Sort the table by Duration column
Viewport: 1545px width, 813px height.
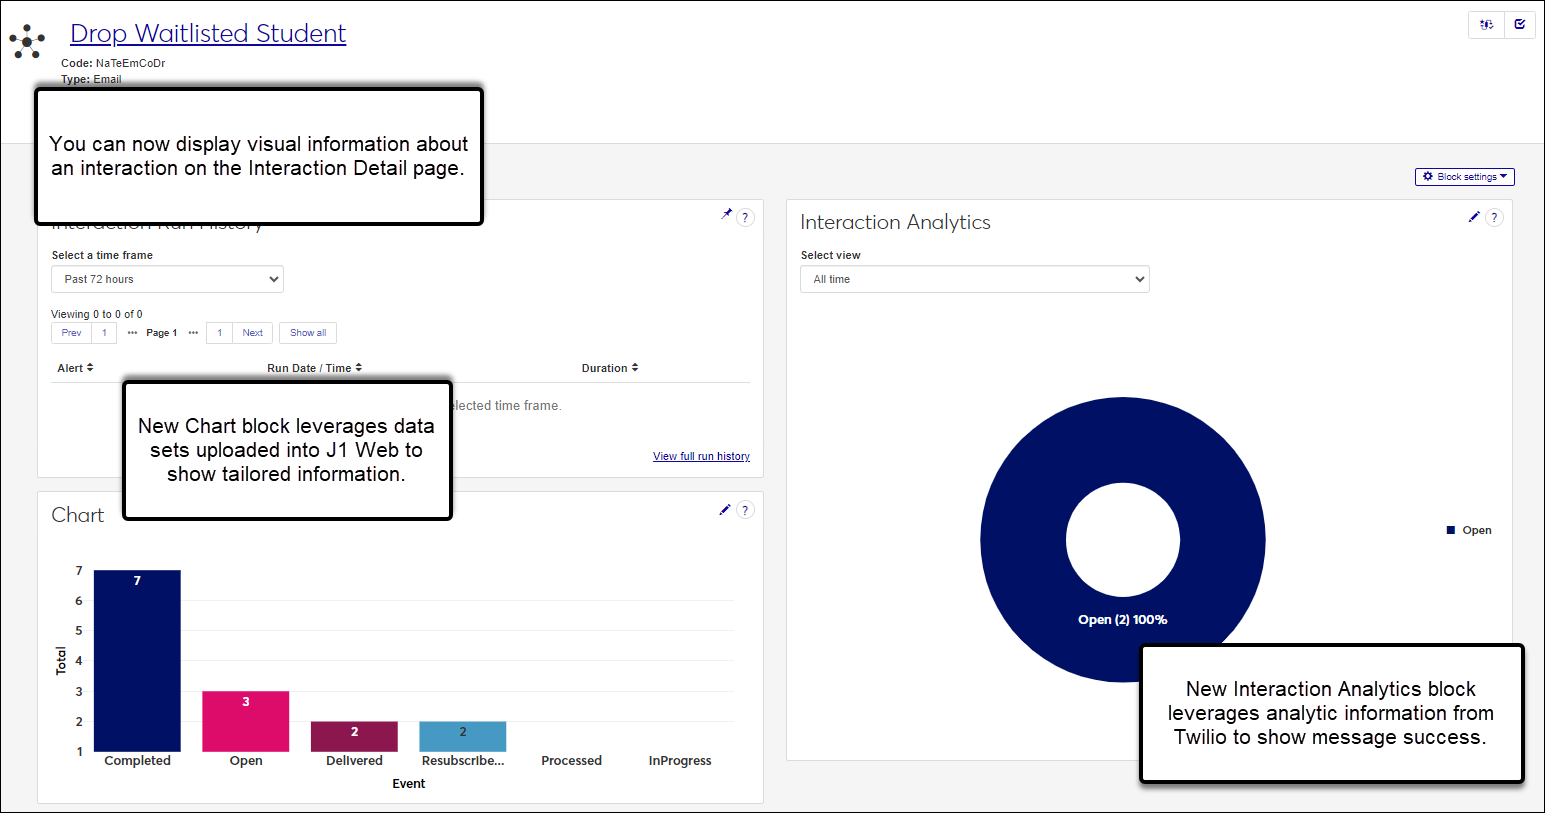click(610, 368)
